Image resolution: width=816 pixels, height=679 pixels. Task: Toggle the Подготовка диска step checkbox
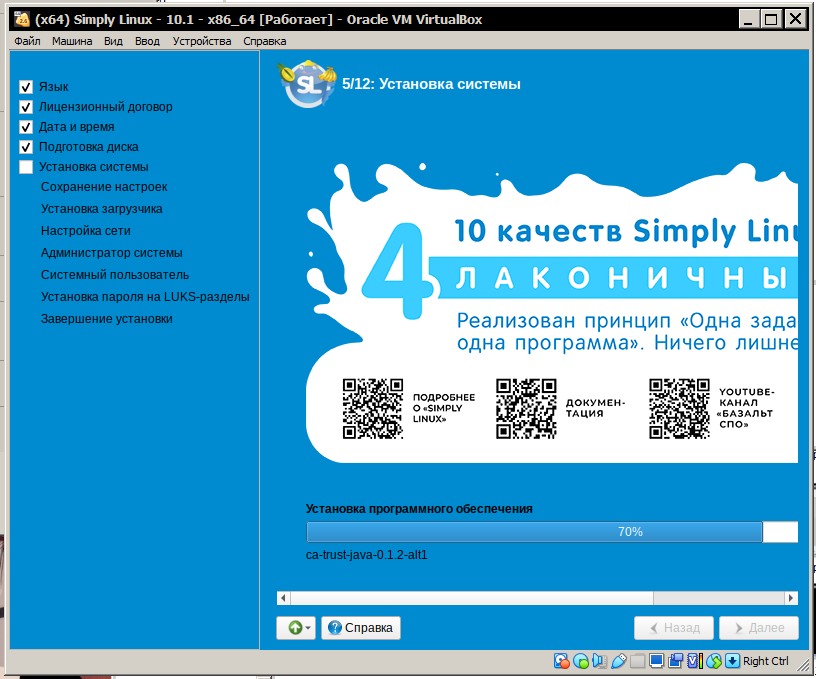(x=26, y=147)
